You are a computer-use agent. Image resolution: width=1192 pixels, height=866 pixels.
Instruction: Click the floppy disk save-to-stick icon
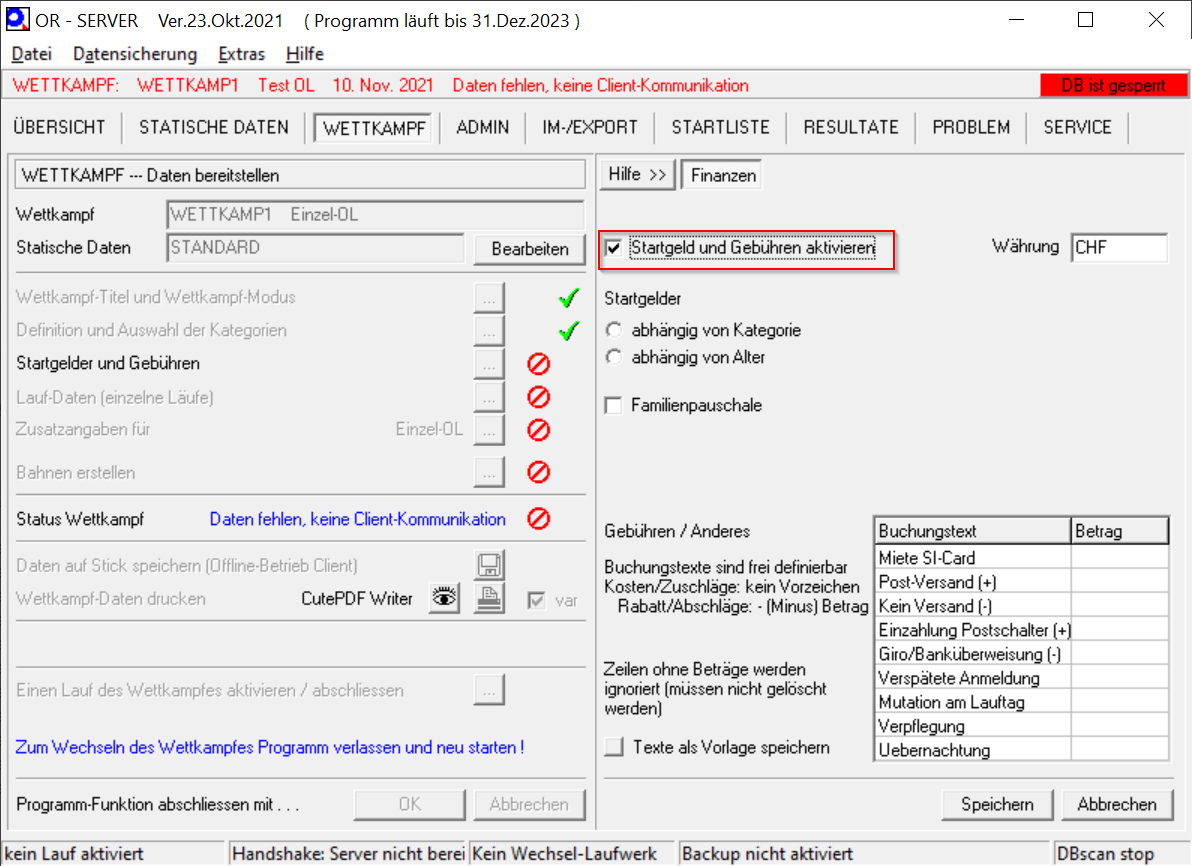(x=489, y=565)
